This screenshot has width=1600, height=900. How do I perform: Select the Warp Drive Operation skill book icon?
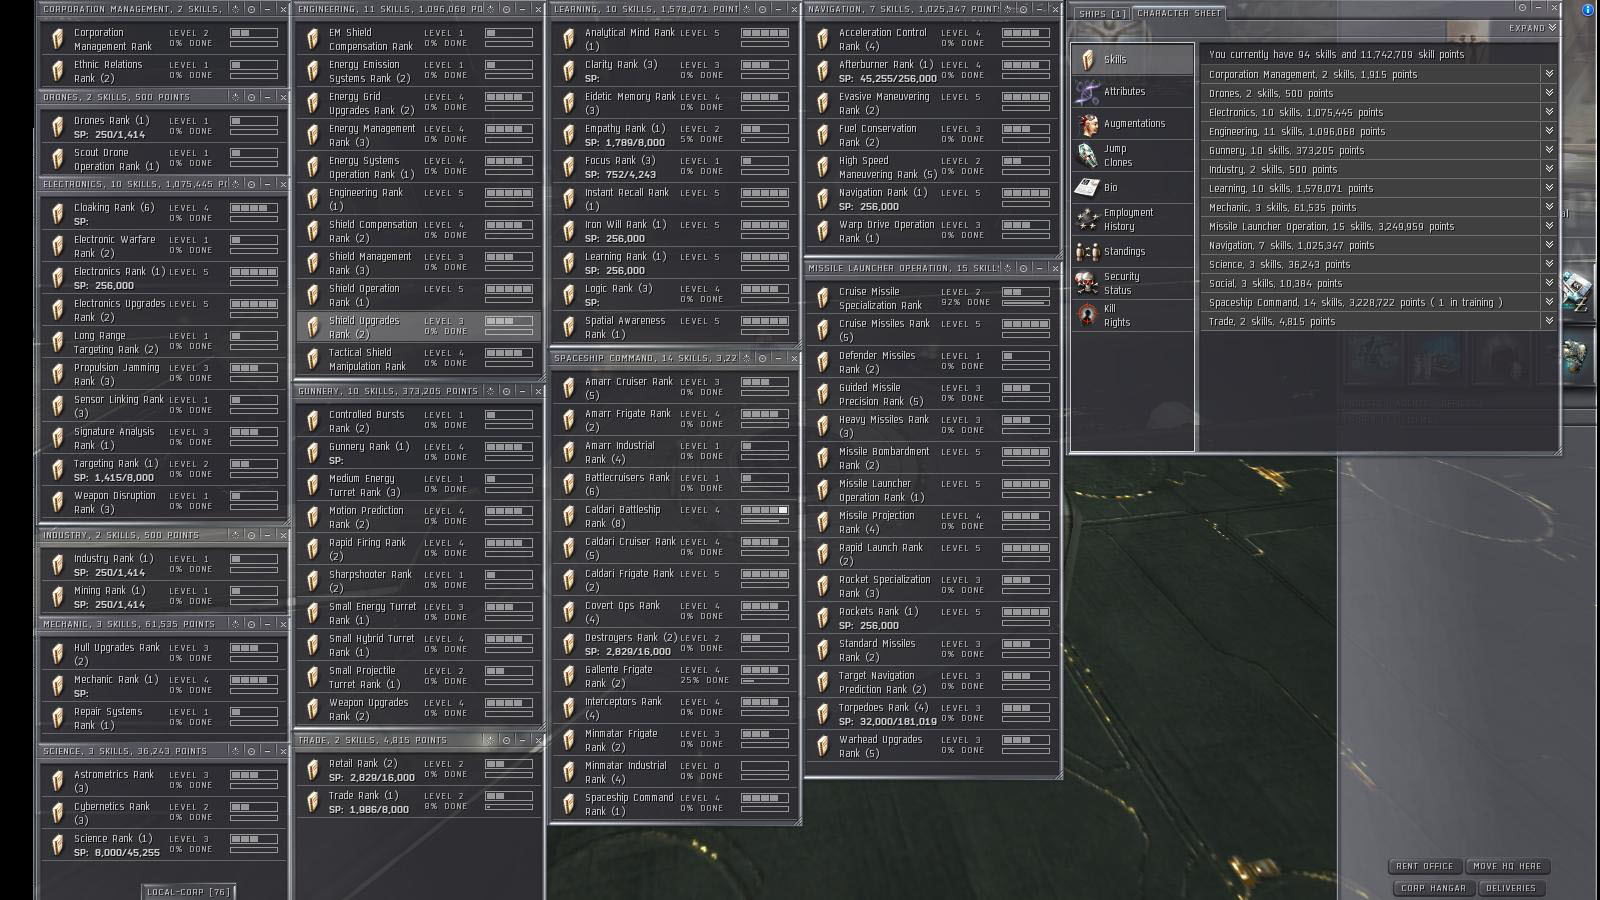(x=822, y=231)
